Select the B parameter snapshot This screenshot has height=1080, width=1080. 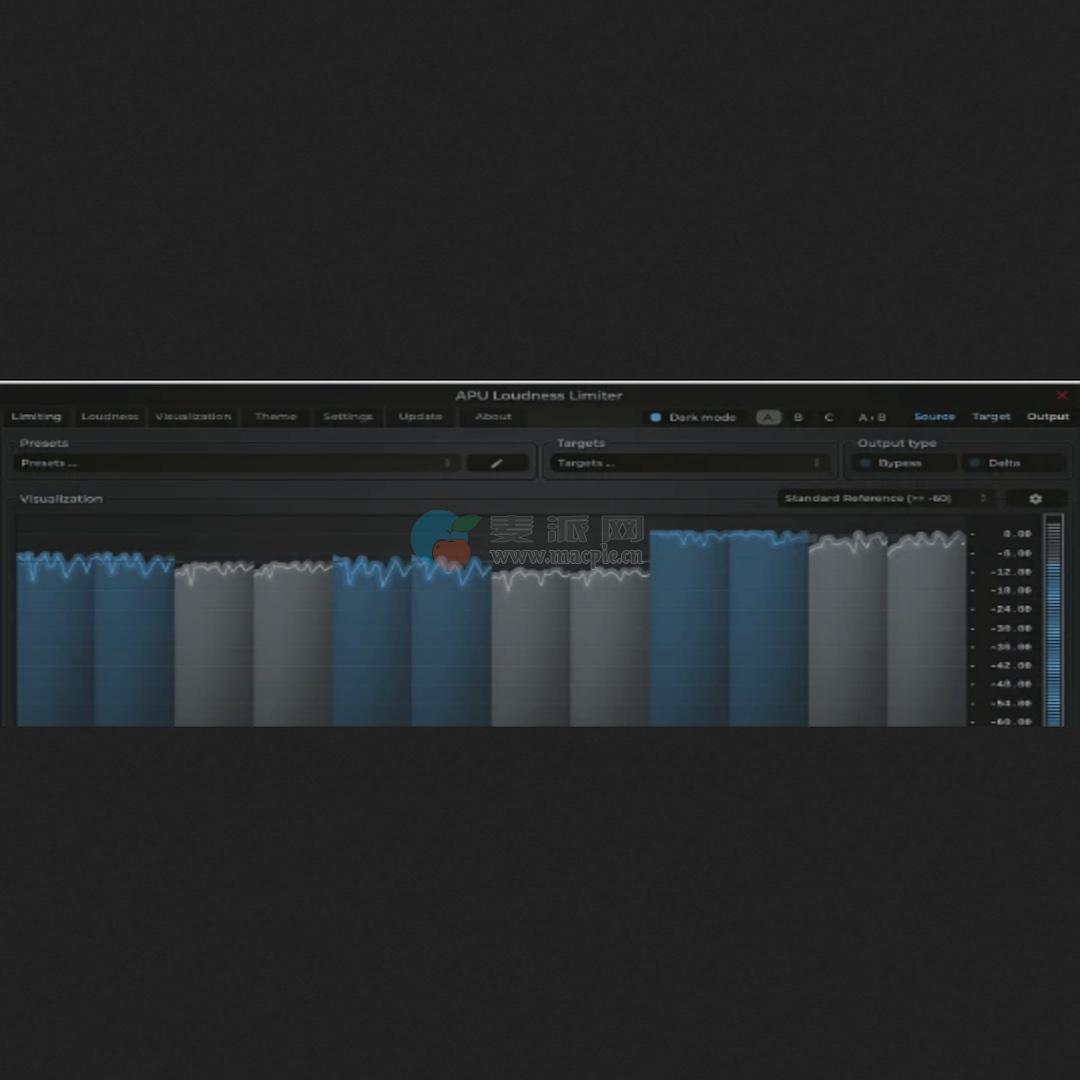click(x=799, y=417)
